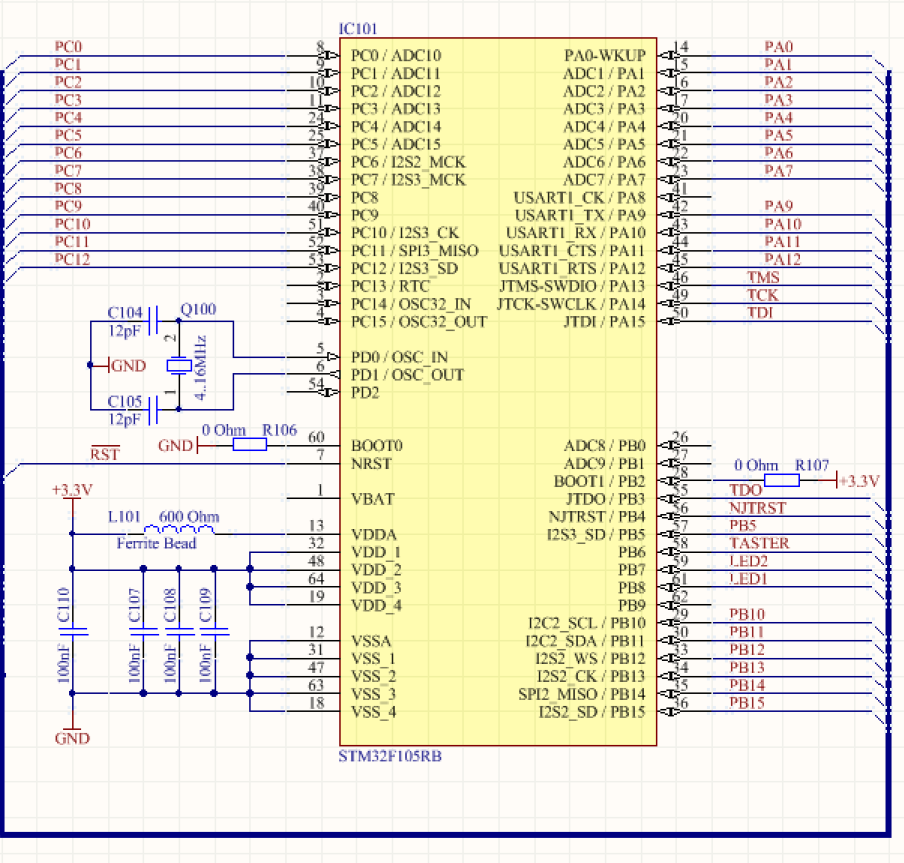Select the TDO net label
The width and height of the screenshot is (904, 863).
[745, 490]
